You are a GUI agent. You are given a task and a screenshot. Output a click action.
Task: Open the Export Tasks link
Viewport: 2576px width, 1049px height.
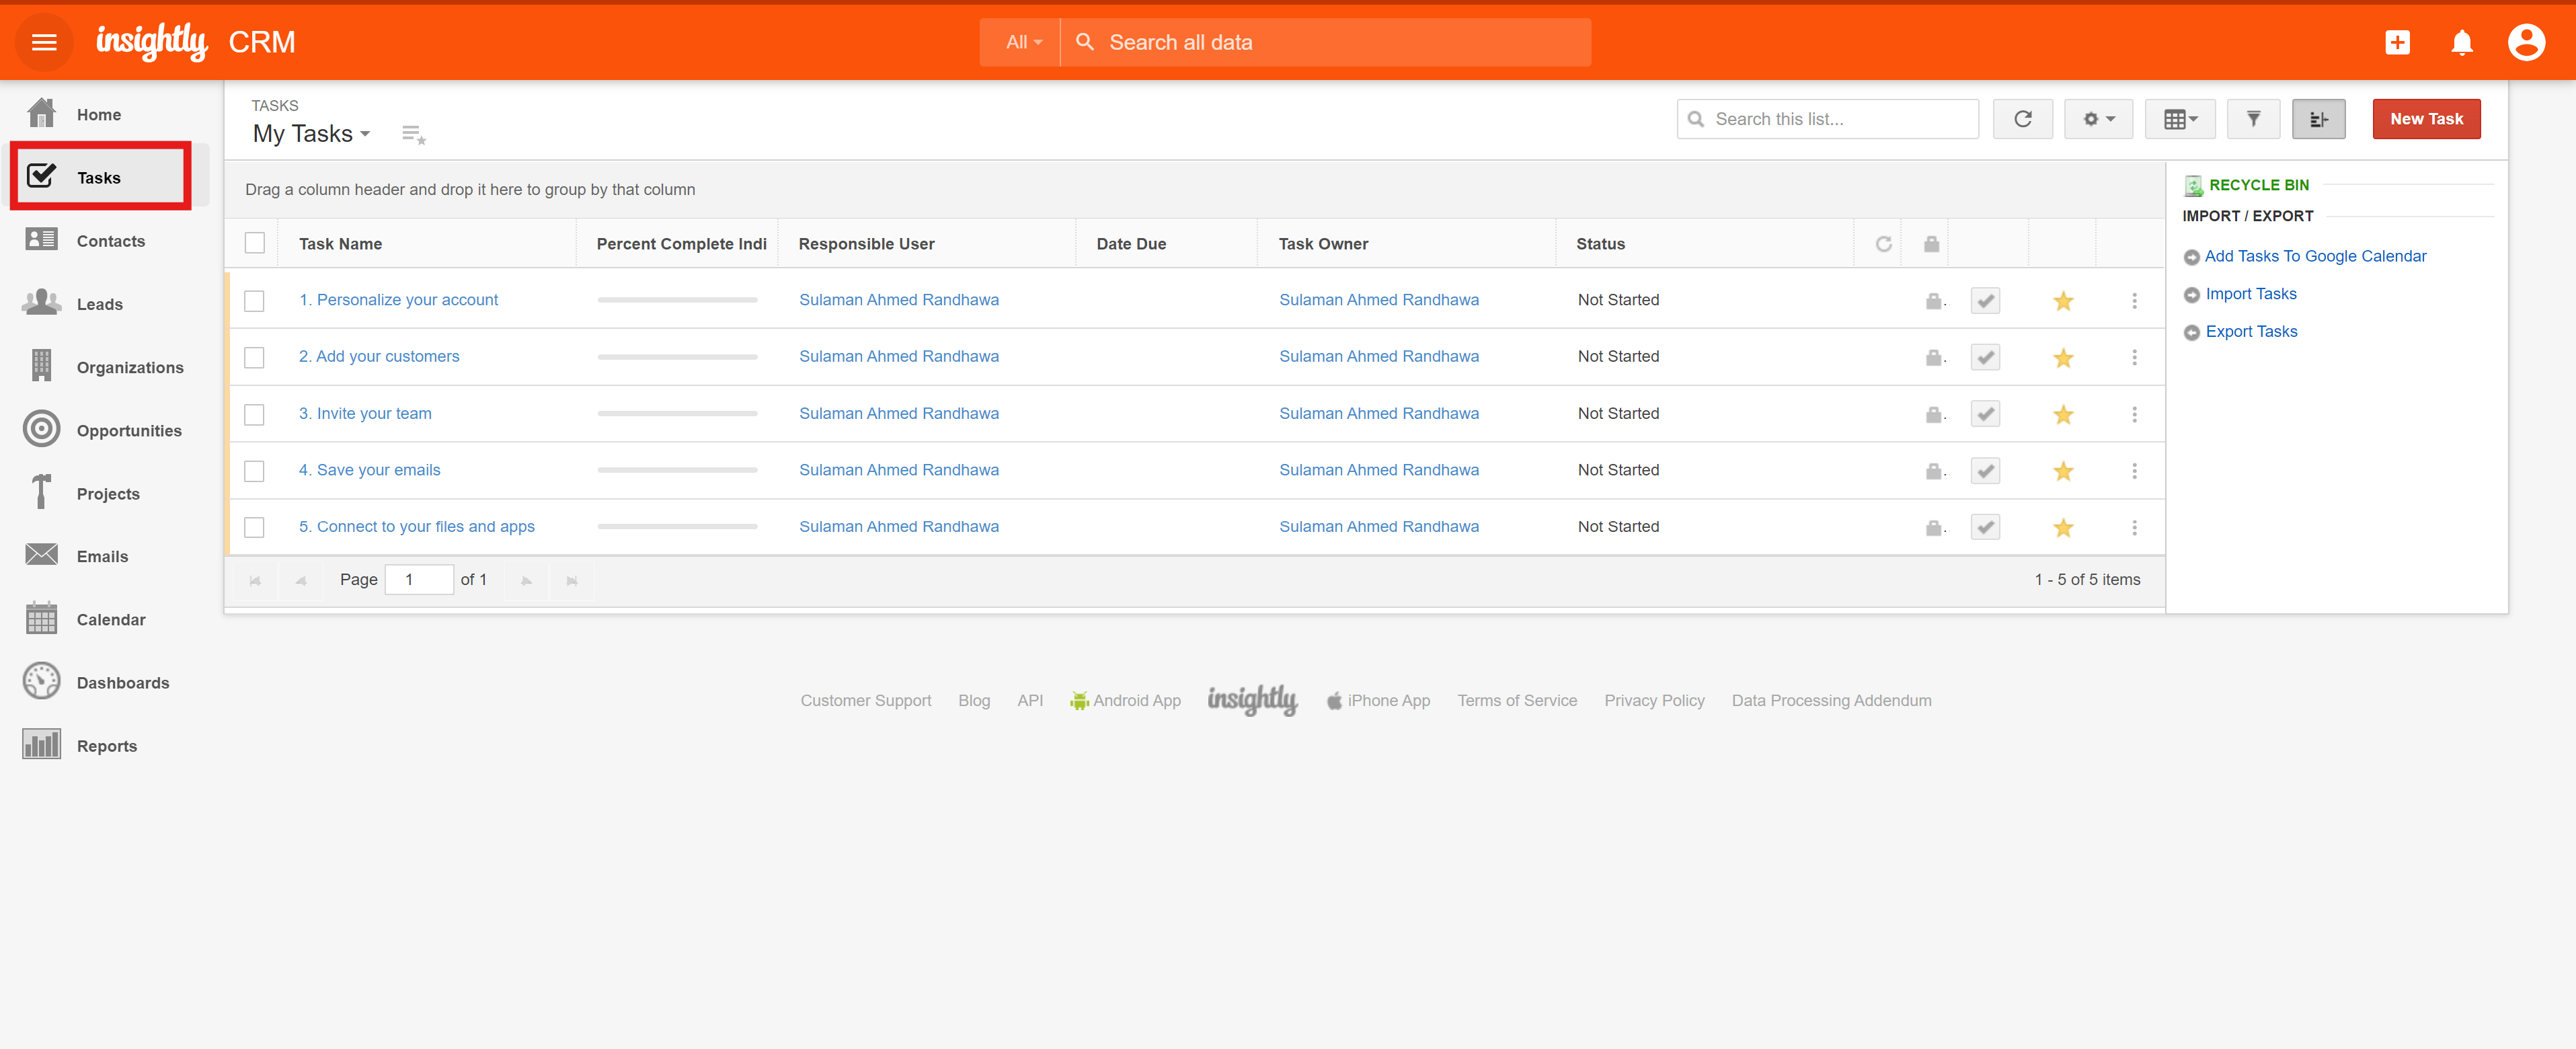(x=2250, y=332)
